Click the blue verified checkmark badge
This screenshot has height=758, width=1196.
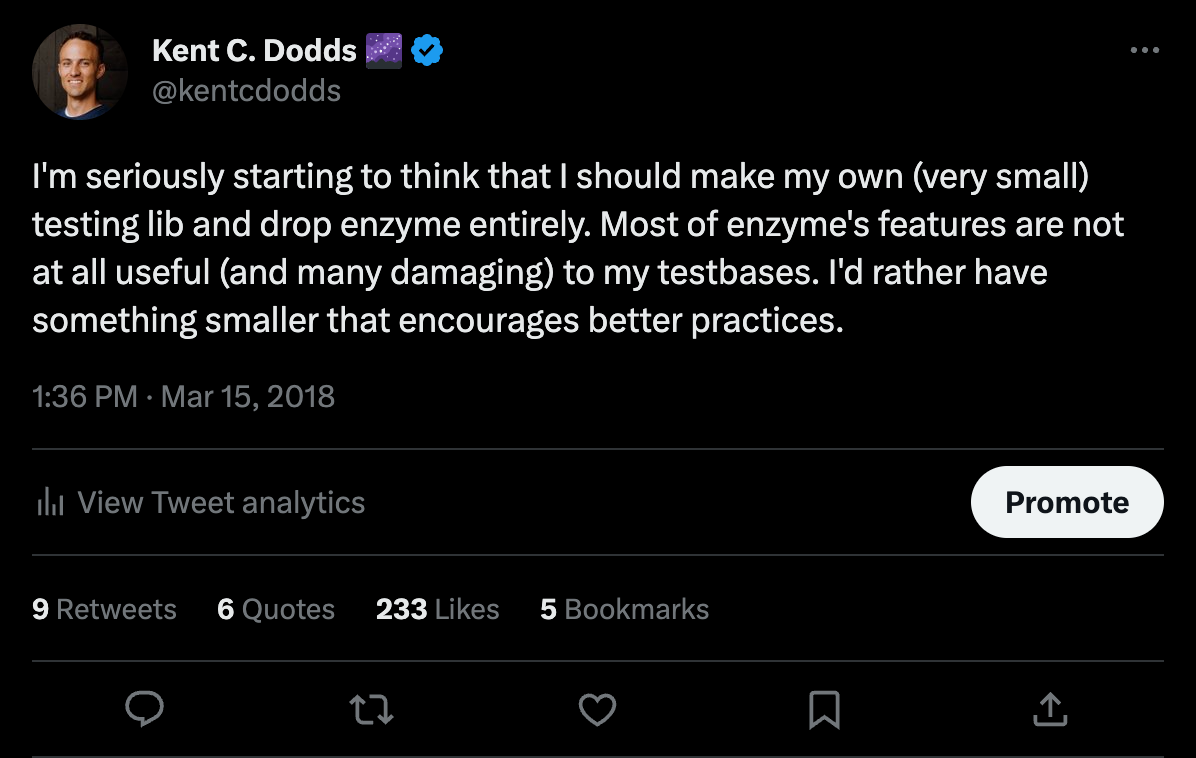[427, 50]
